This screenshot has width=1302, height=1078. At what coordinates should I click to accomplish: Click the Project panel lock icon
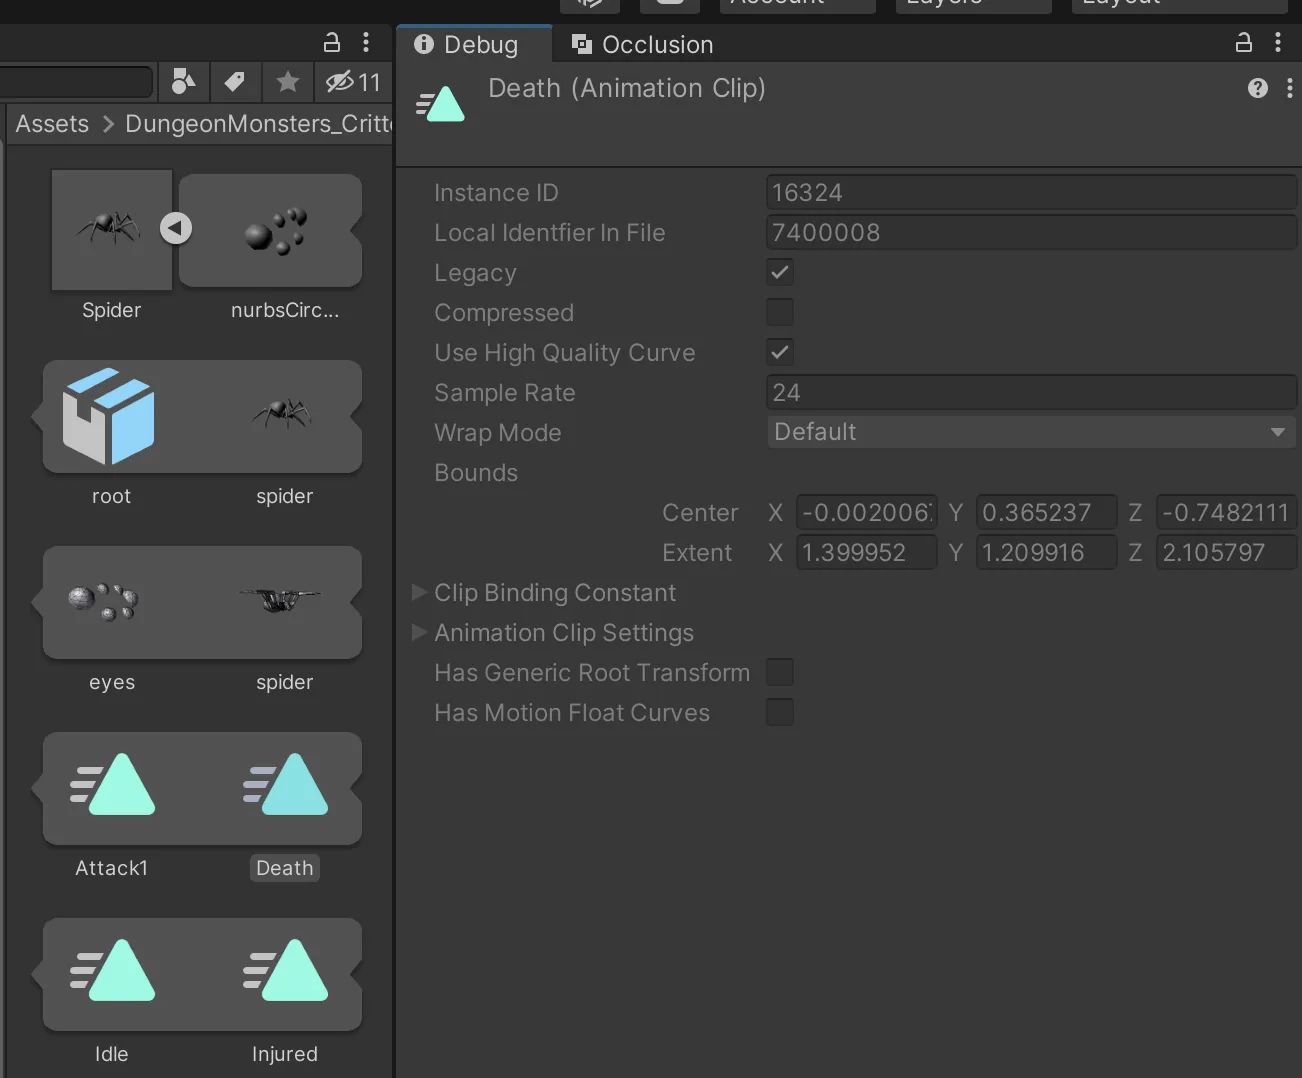[x=332, y=42]
